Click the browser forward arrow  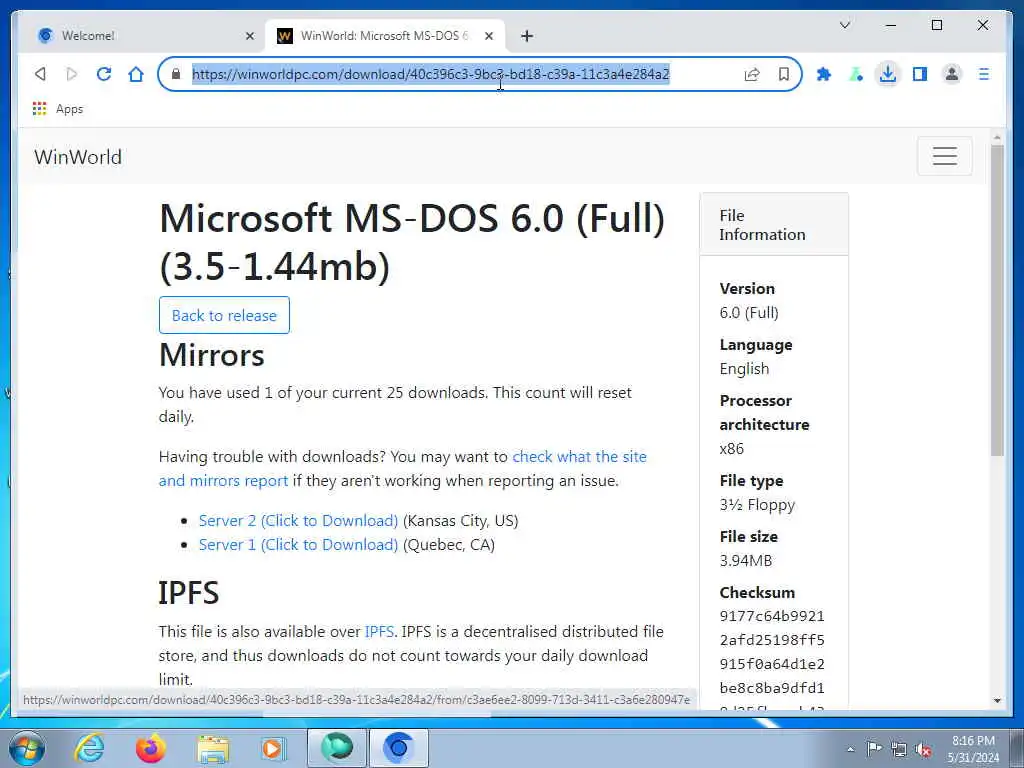coord(72,74)
